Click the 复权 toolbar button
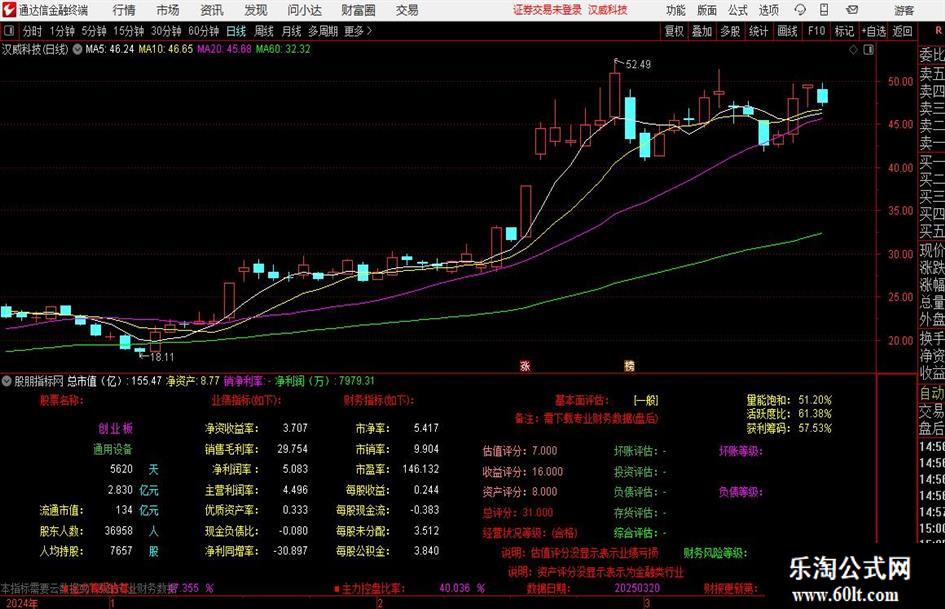Image resolution: width=945 pixels, height=609 pixels. pyautogui.click(x=674, y=31)
